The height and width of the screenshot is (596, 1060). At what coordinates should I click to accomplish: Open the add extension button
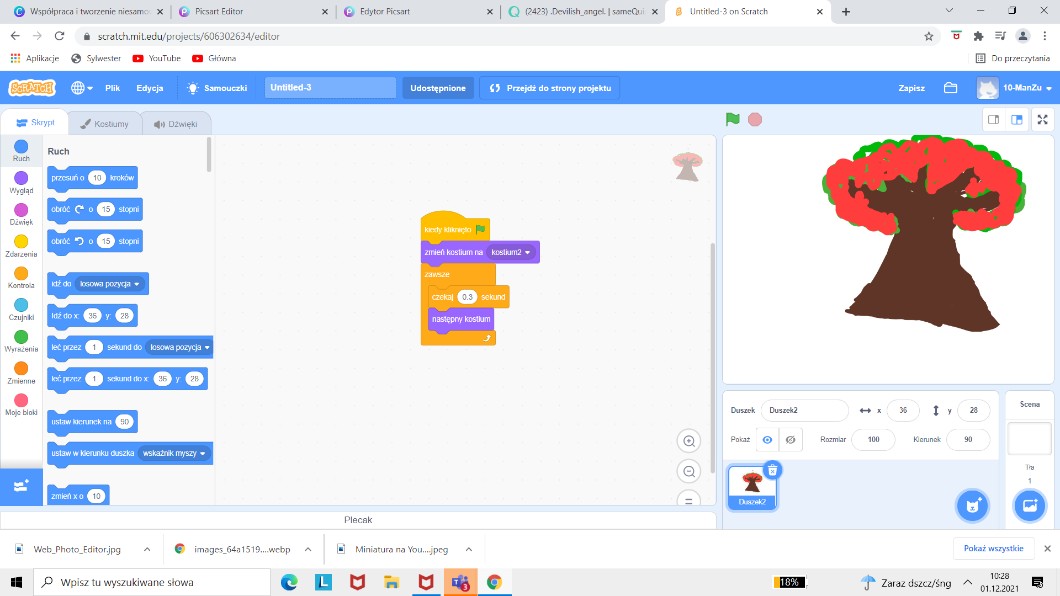point(21,485)
